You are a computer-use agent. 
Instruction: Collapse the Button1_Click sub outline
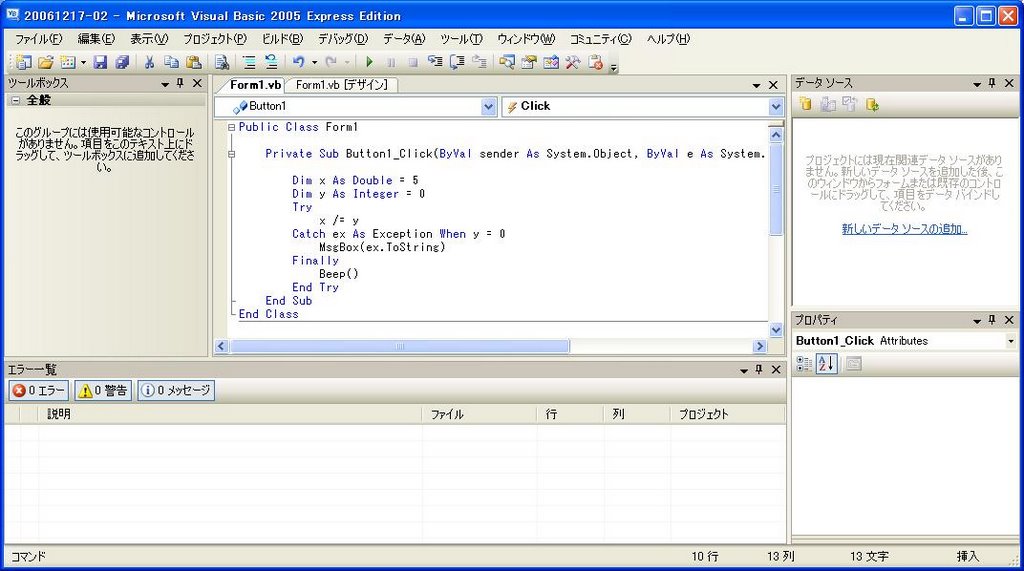pos(231,154)
